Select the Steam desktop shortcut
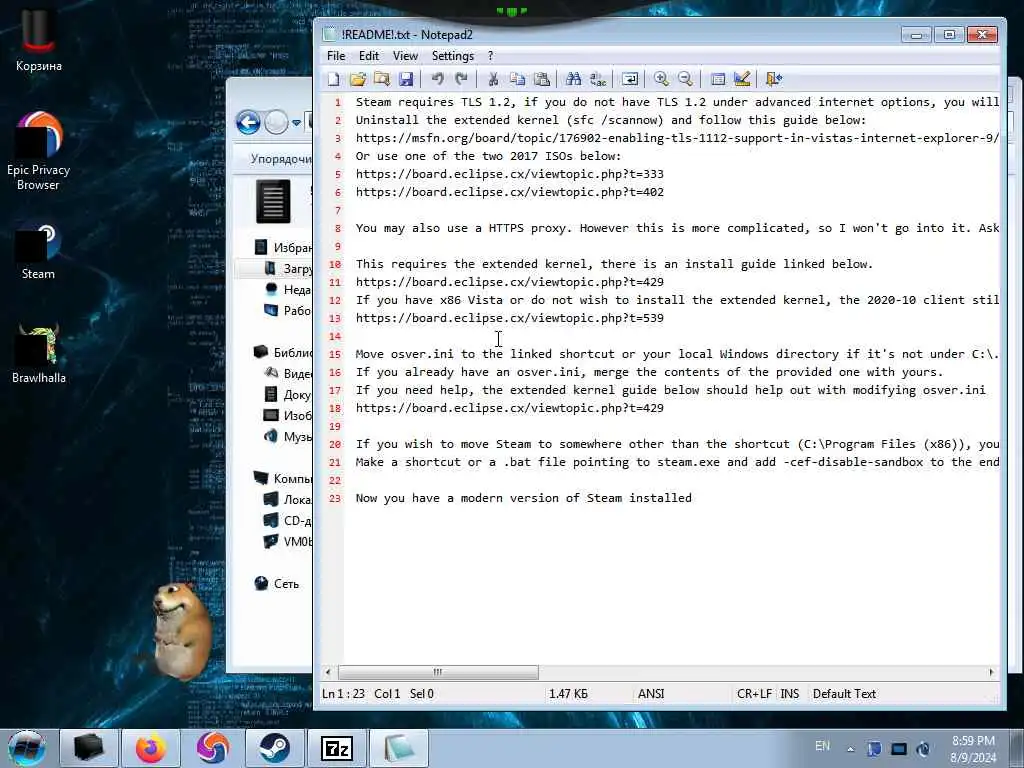Viewport: 1024px width, 768px height. tap(39, 253)
